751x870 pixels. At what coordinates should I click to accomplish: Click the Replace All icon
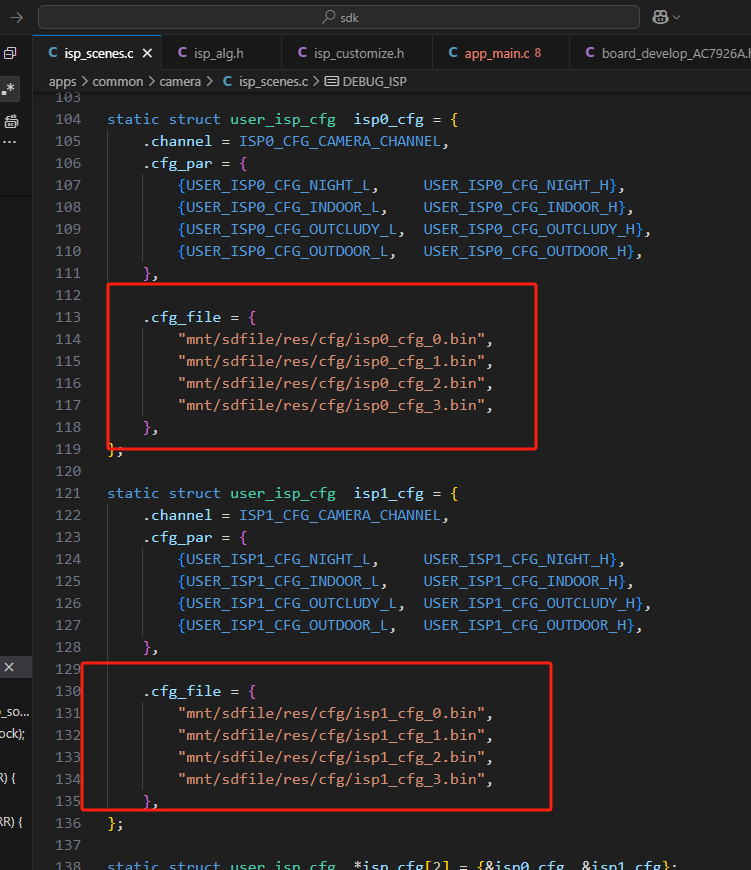pos(11,122)
